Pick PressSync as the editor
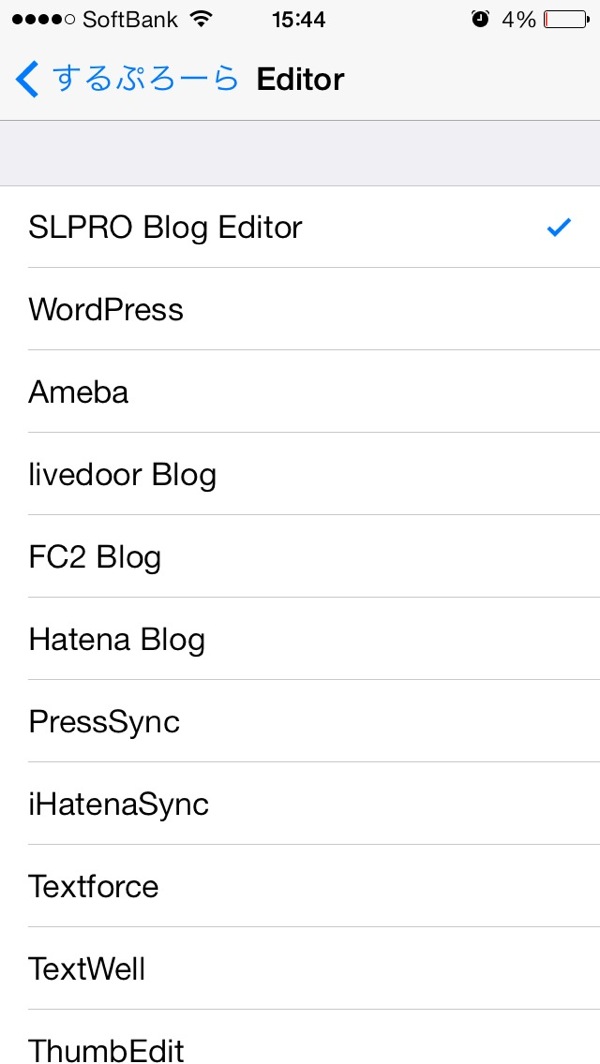Viewport: 600px width, 1064px height. 300,721
